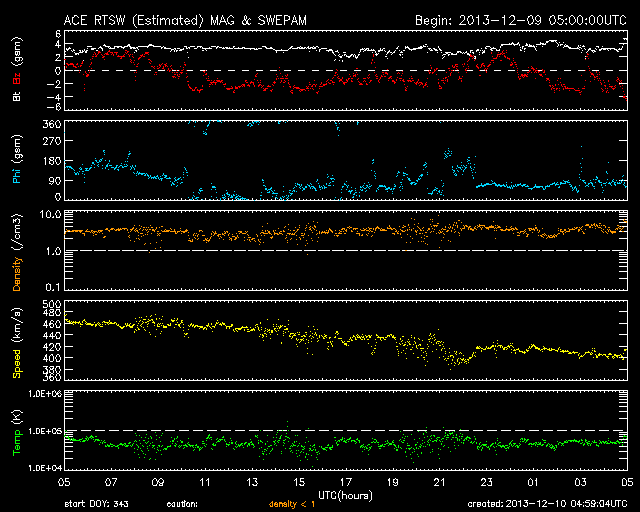Click the '480' tick on the Speed axis
640x512 pixels.
(52, 313)
